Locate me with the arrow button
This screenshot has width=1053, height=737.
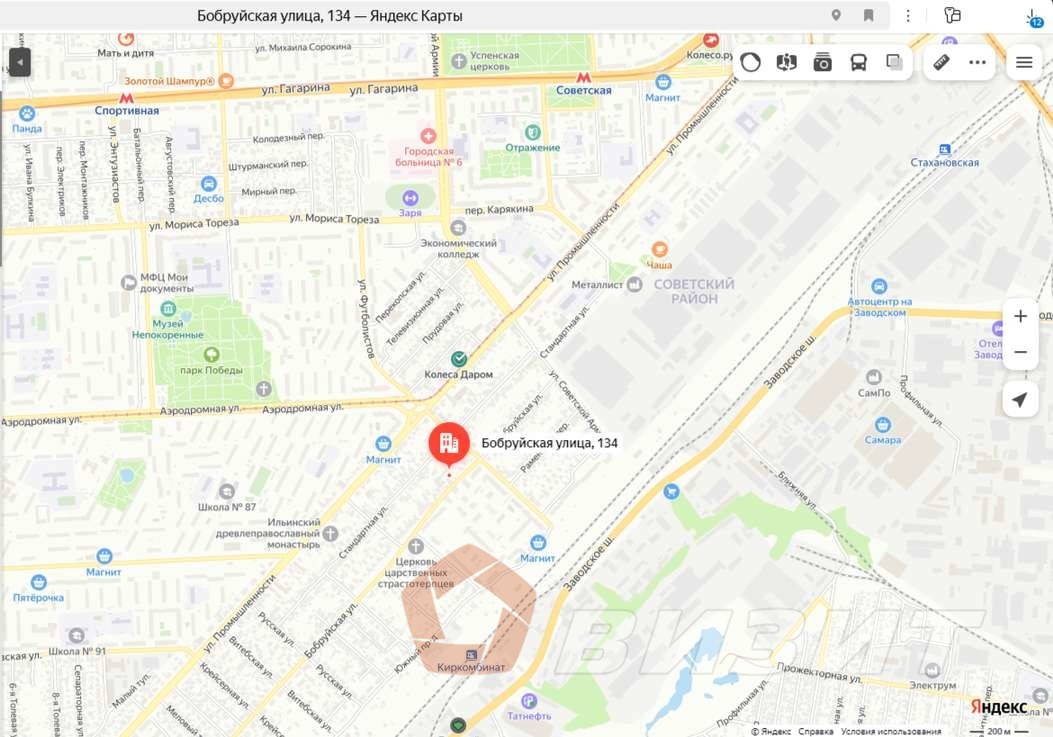[1020, 400]
